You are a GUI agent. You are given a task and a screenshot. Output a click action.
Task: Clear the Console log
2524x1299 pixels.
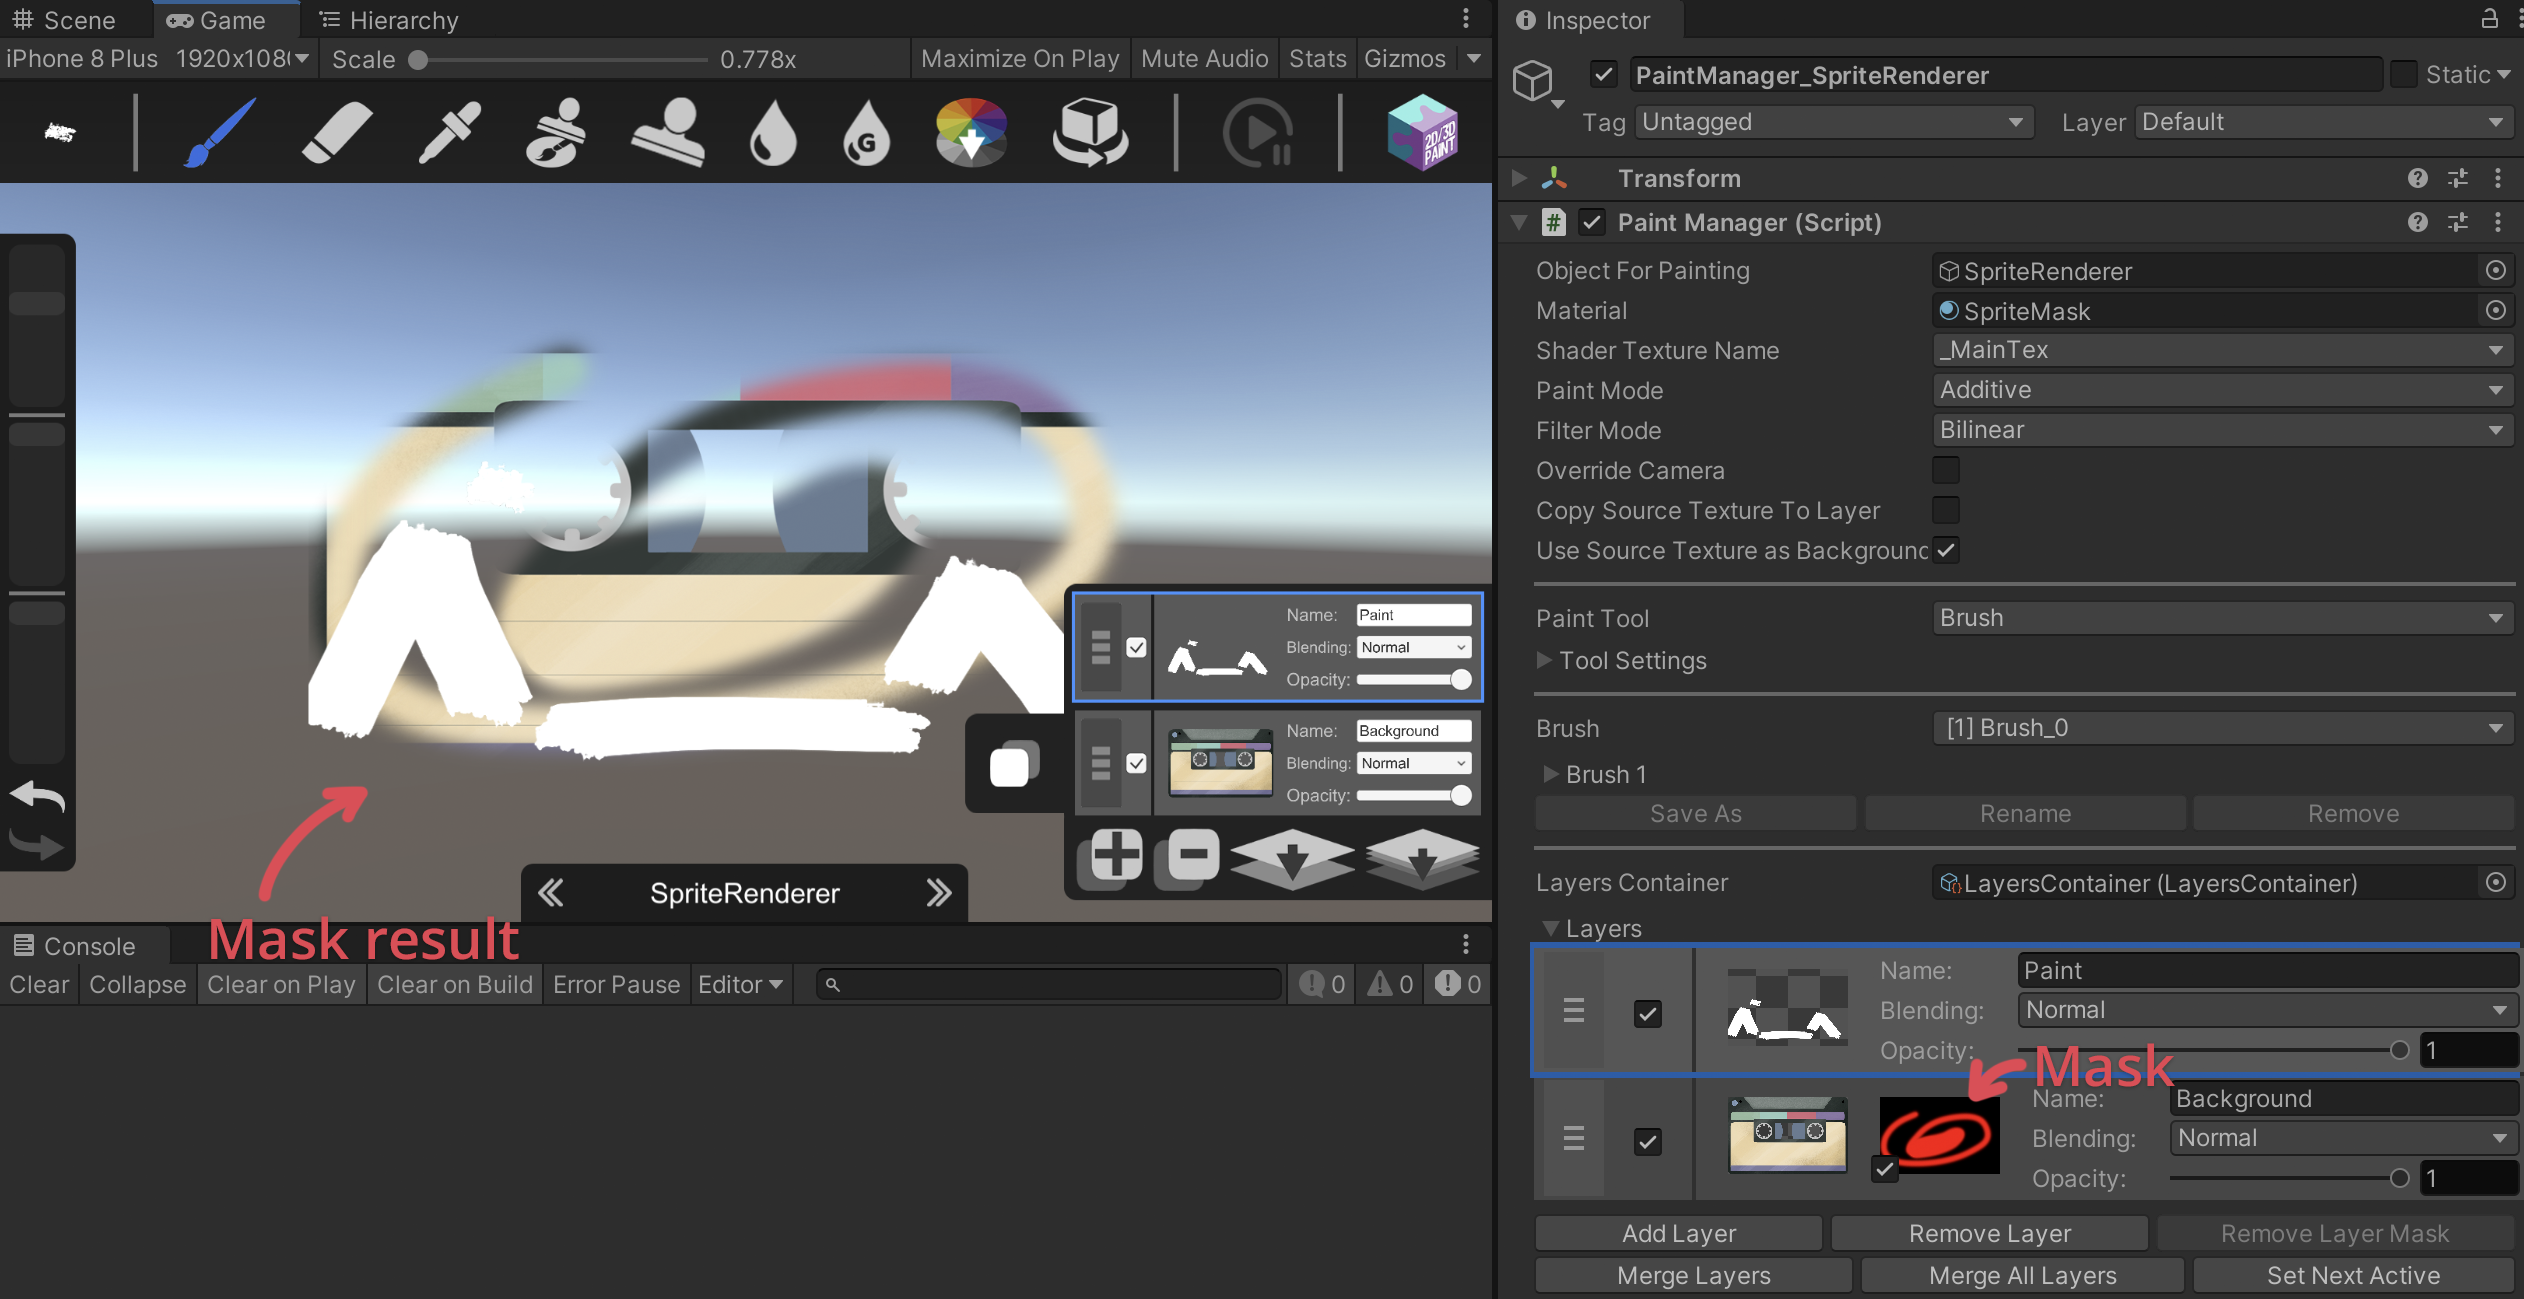pyautogui.click(x=39, y=984)
